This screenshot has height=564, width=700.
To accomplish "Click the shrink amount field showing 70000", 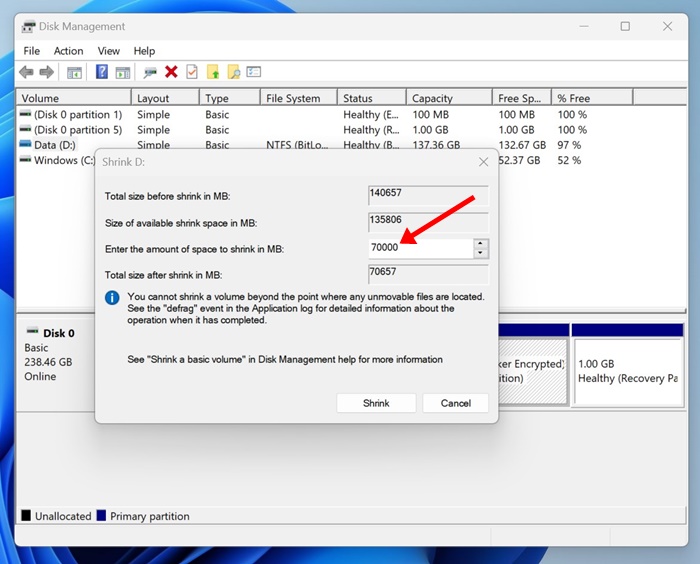I will tap(421, 248).
